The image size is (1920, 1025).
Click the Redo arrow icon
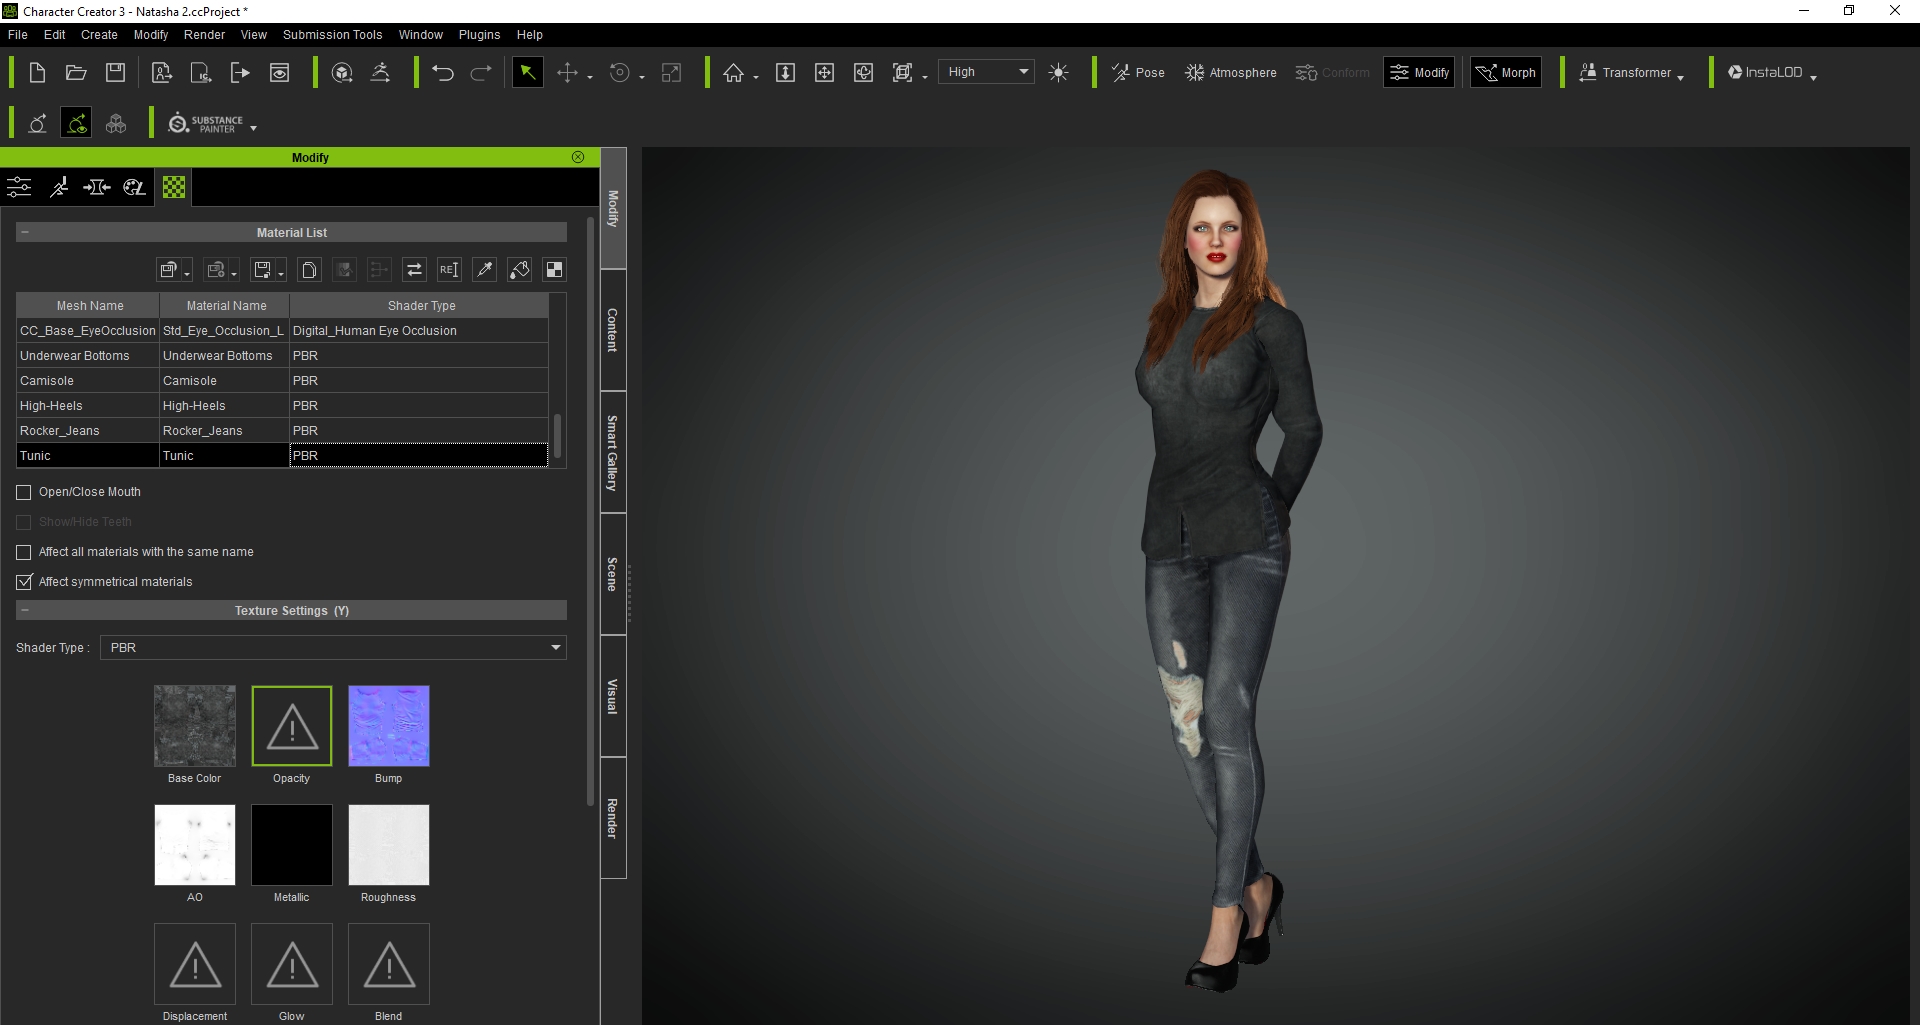tap(481, 72)
